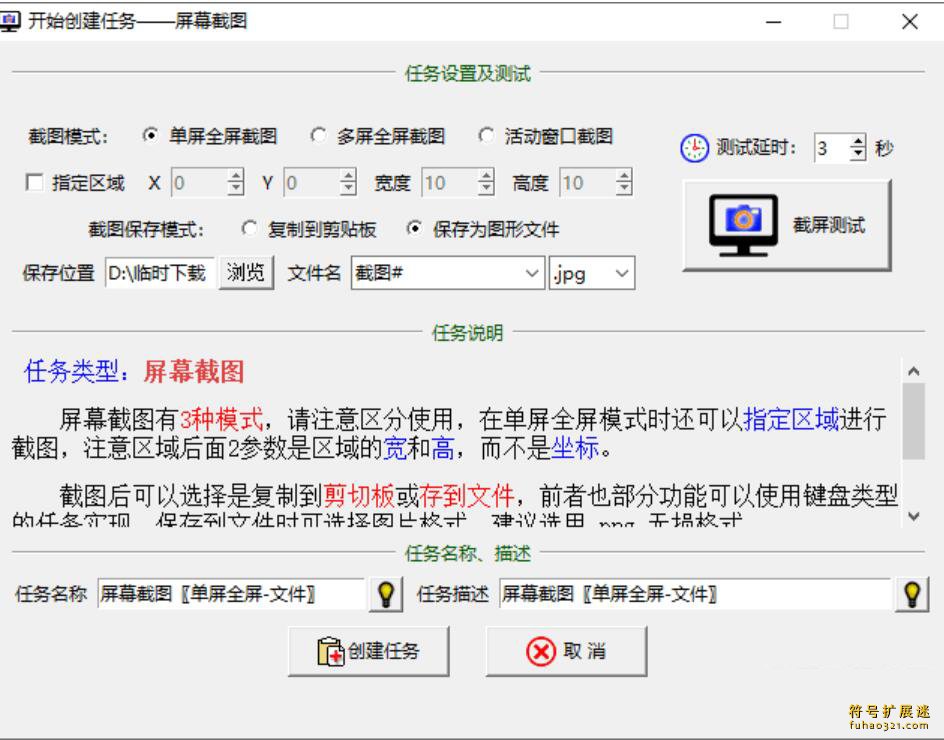Increase the 宽度 spinner value
Viewport: 944px width, 740px height.
(x=486, y=176)
